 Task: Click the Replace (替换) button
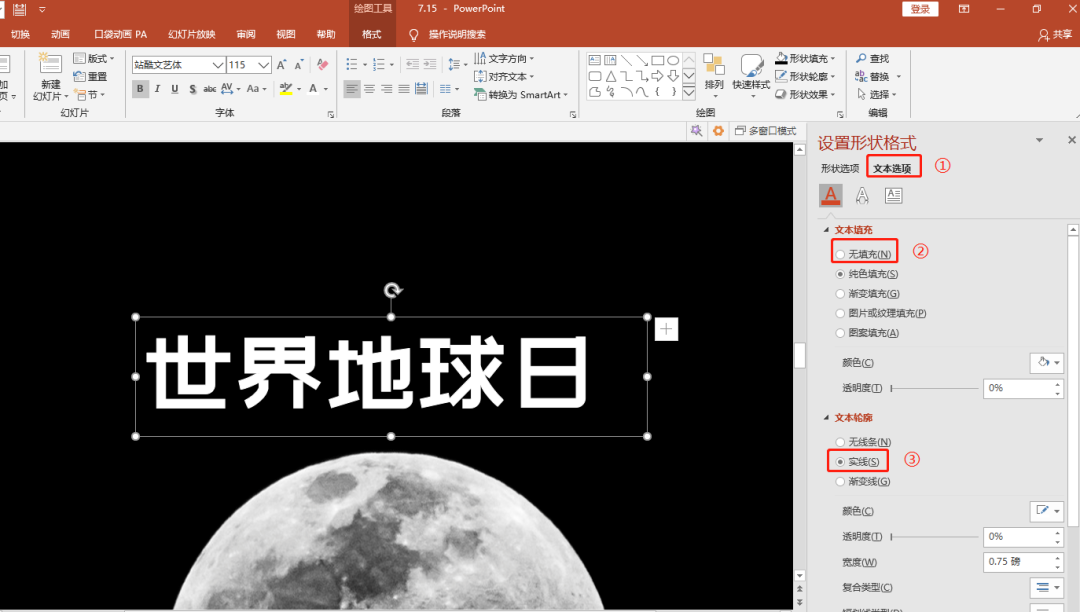878,76
